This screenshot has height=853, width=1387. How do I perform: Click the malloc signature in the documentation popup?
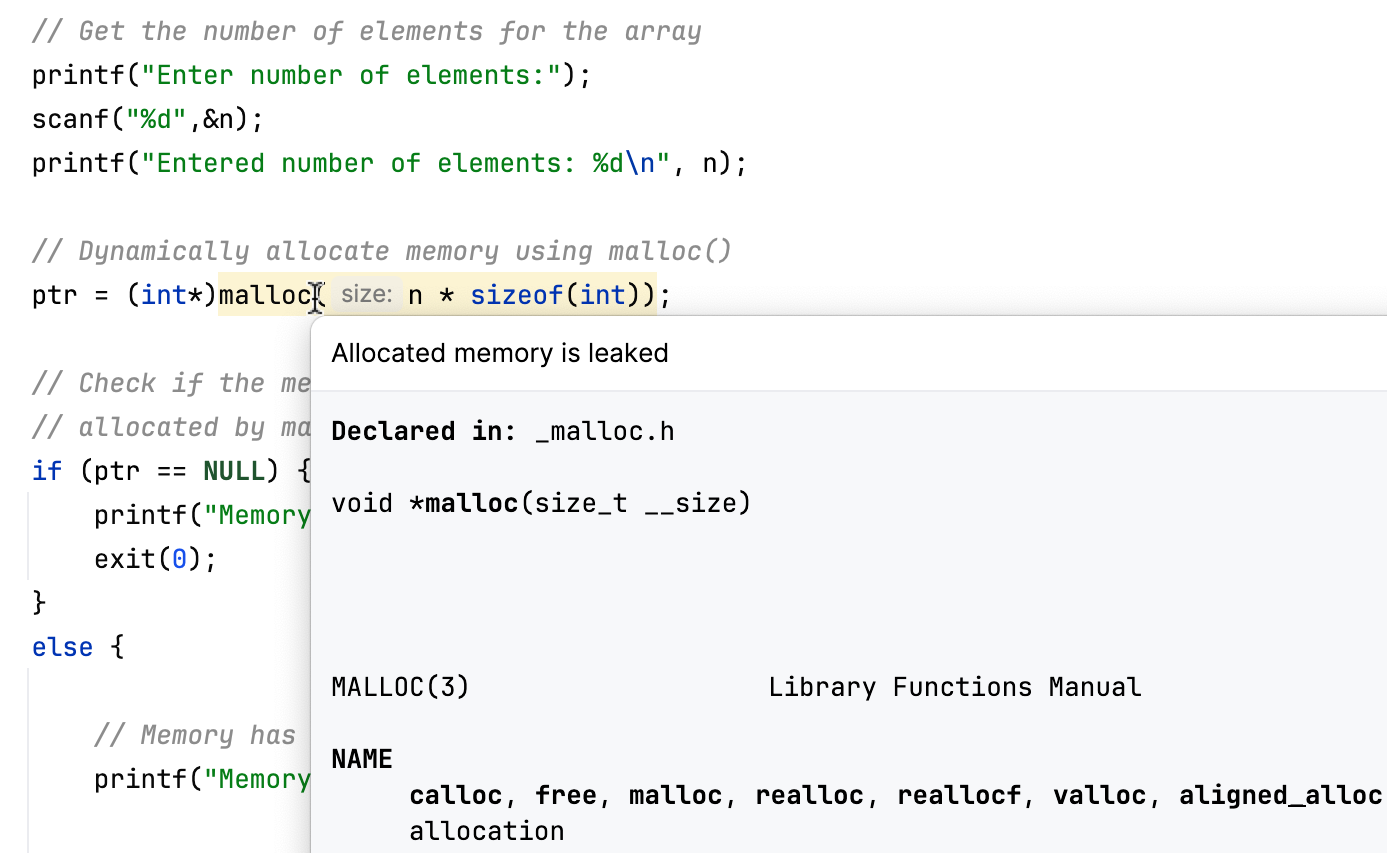pyautogui.click(x=540, y=502)
